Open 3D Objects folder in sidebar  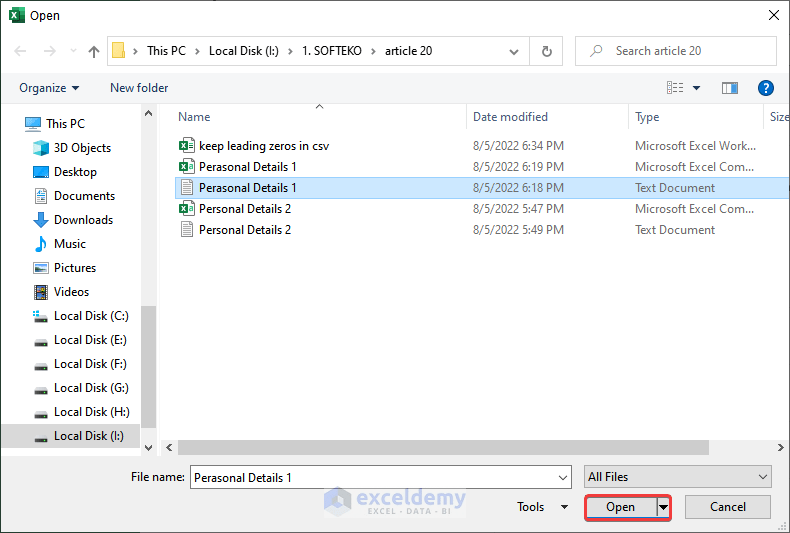click(72, 148)
